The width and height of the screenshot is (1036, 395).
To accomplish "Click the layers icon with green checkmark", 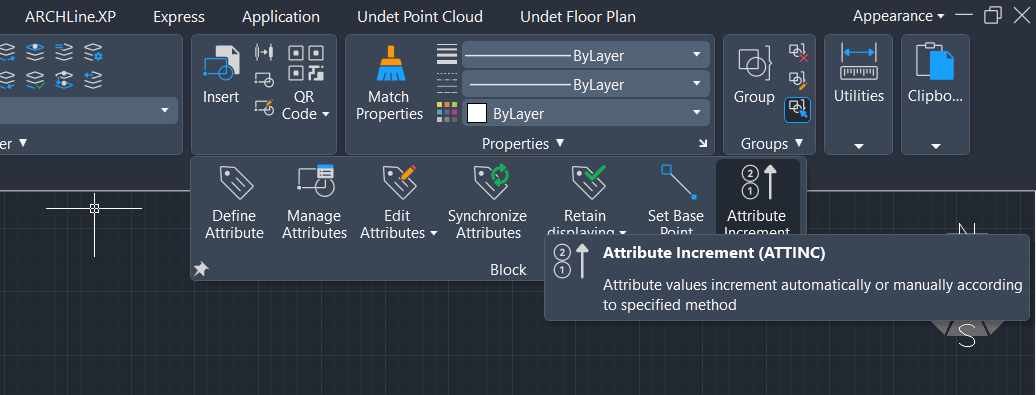I will coord(35,80).
